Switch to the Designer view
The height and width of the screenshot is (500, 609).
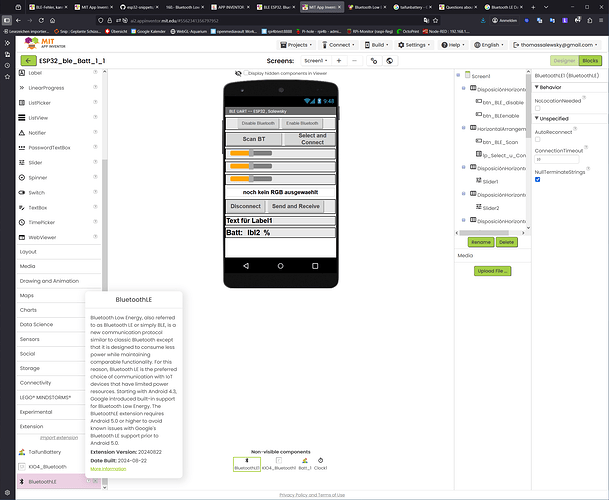click(564, 61)
